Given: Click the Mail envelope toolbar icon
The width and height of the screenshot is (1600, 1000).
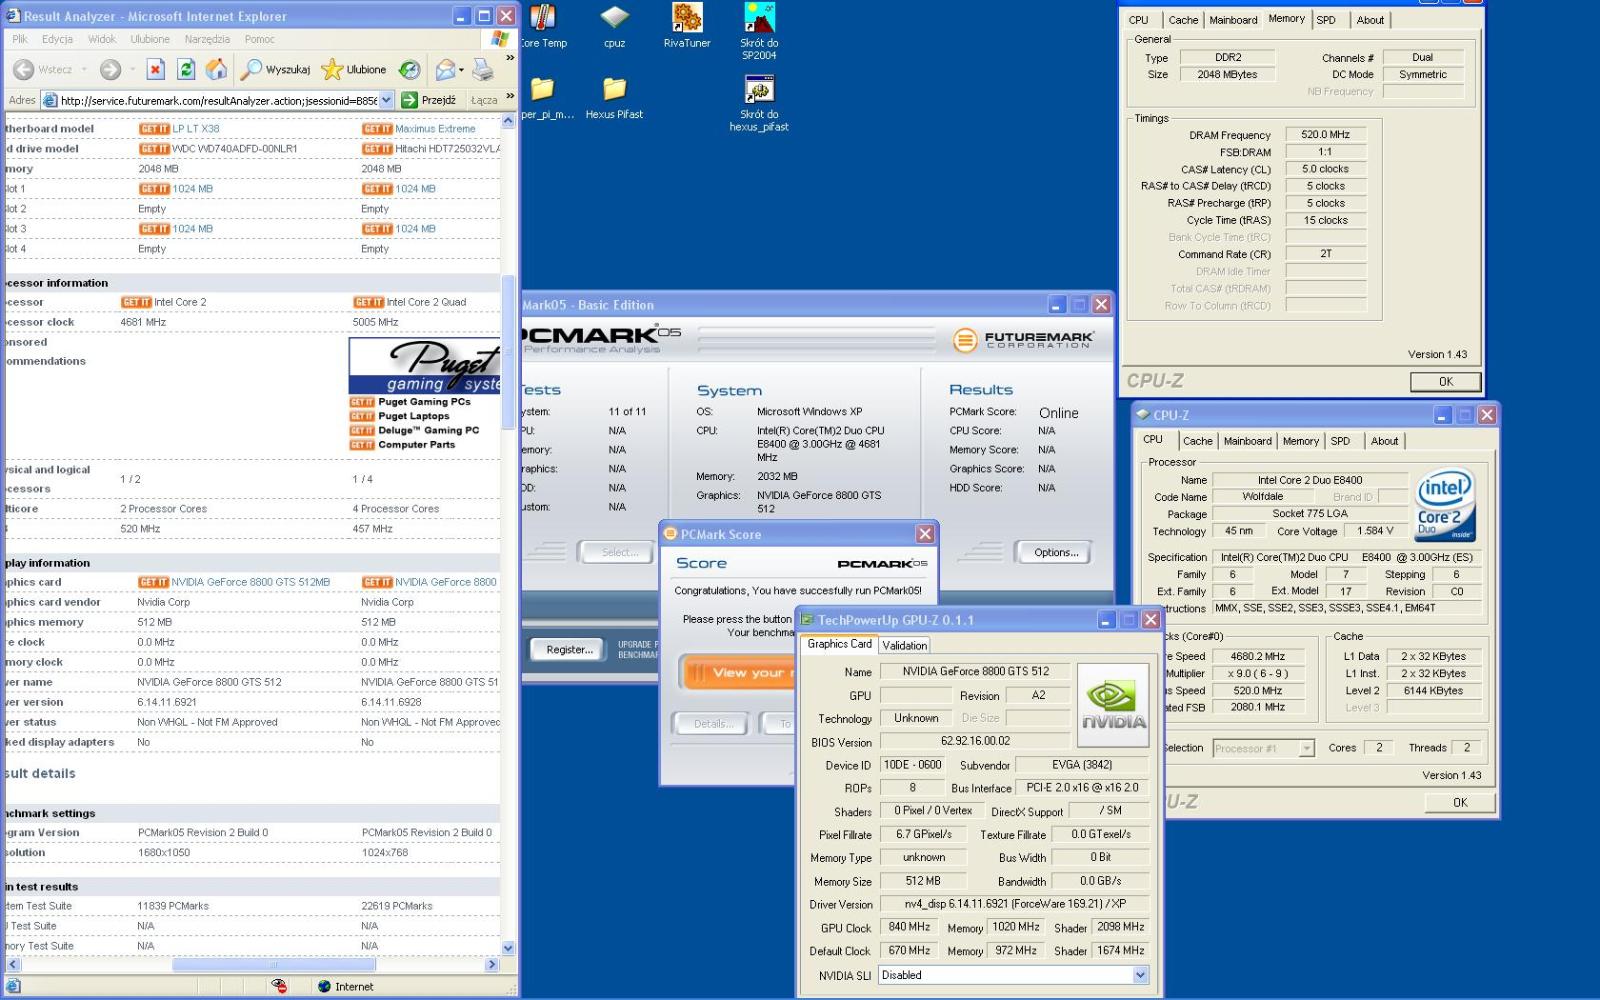Looking at the screenshot, I should [x=445, y=69].
